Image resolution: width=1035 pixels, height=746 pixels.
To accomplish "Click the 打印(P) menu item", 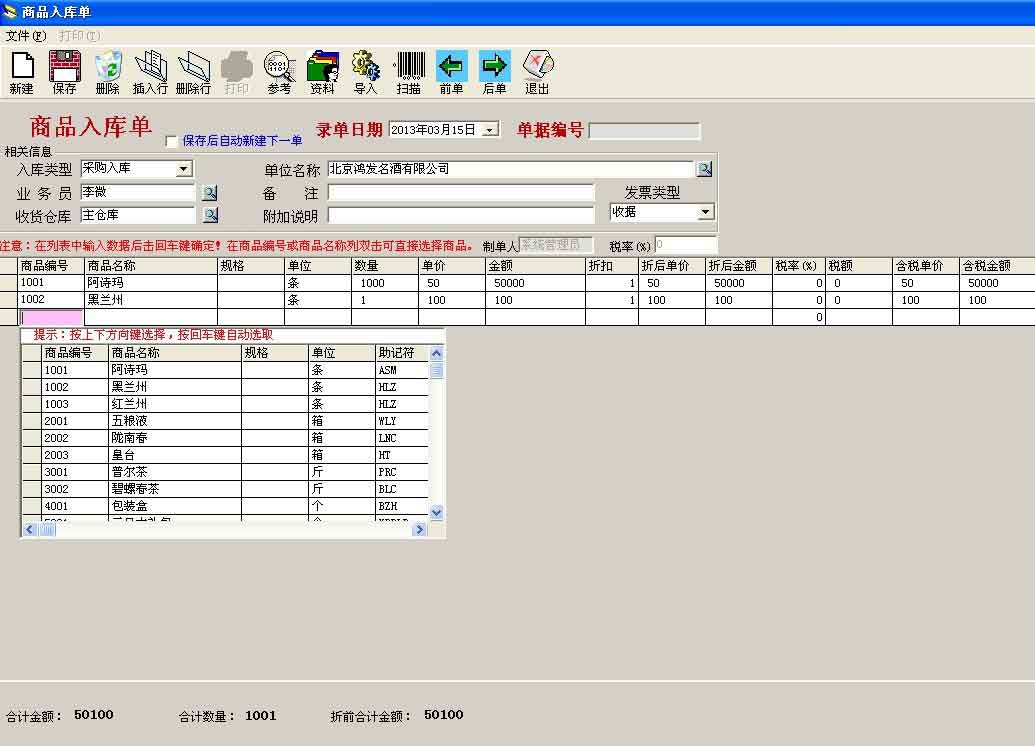I will (x=79, y=35).
